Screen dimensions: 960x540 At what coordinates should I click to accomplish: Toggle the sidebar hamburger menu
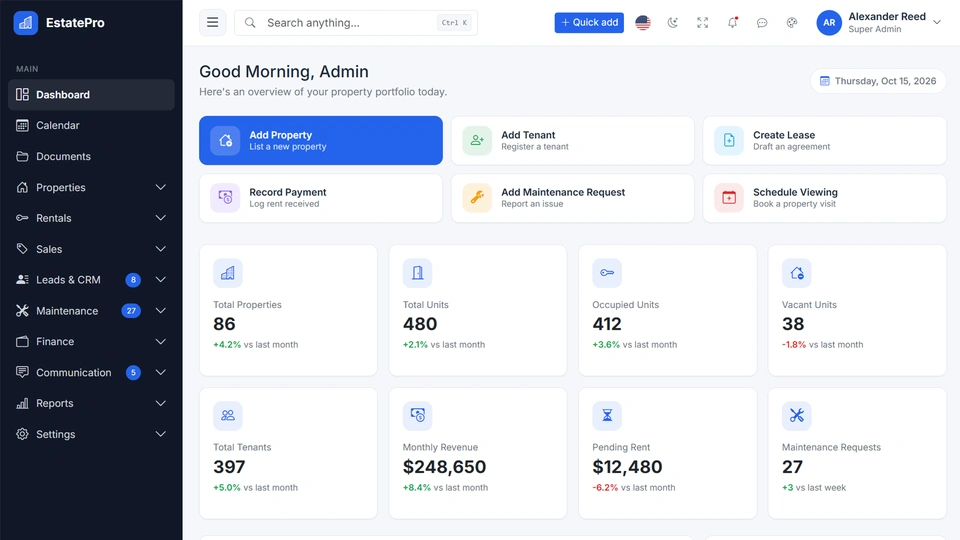click(x=212, y=23)
